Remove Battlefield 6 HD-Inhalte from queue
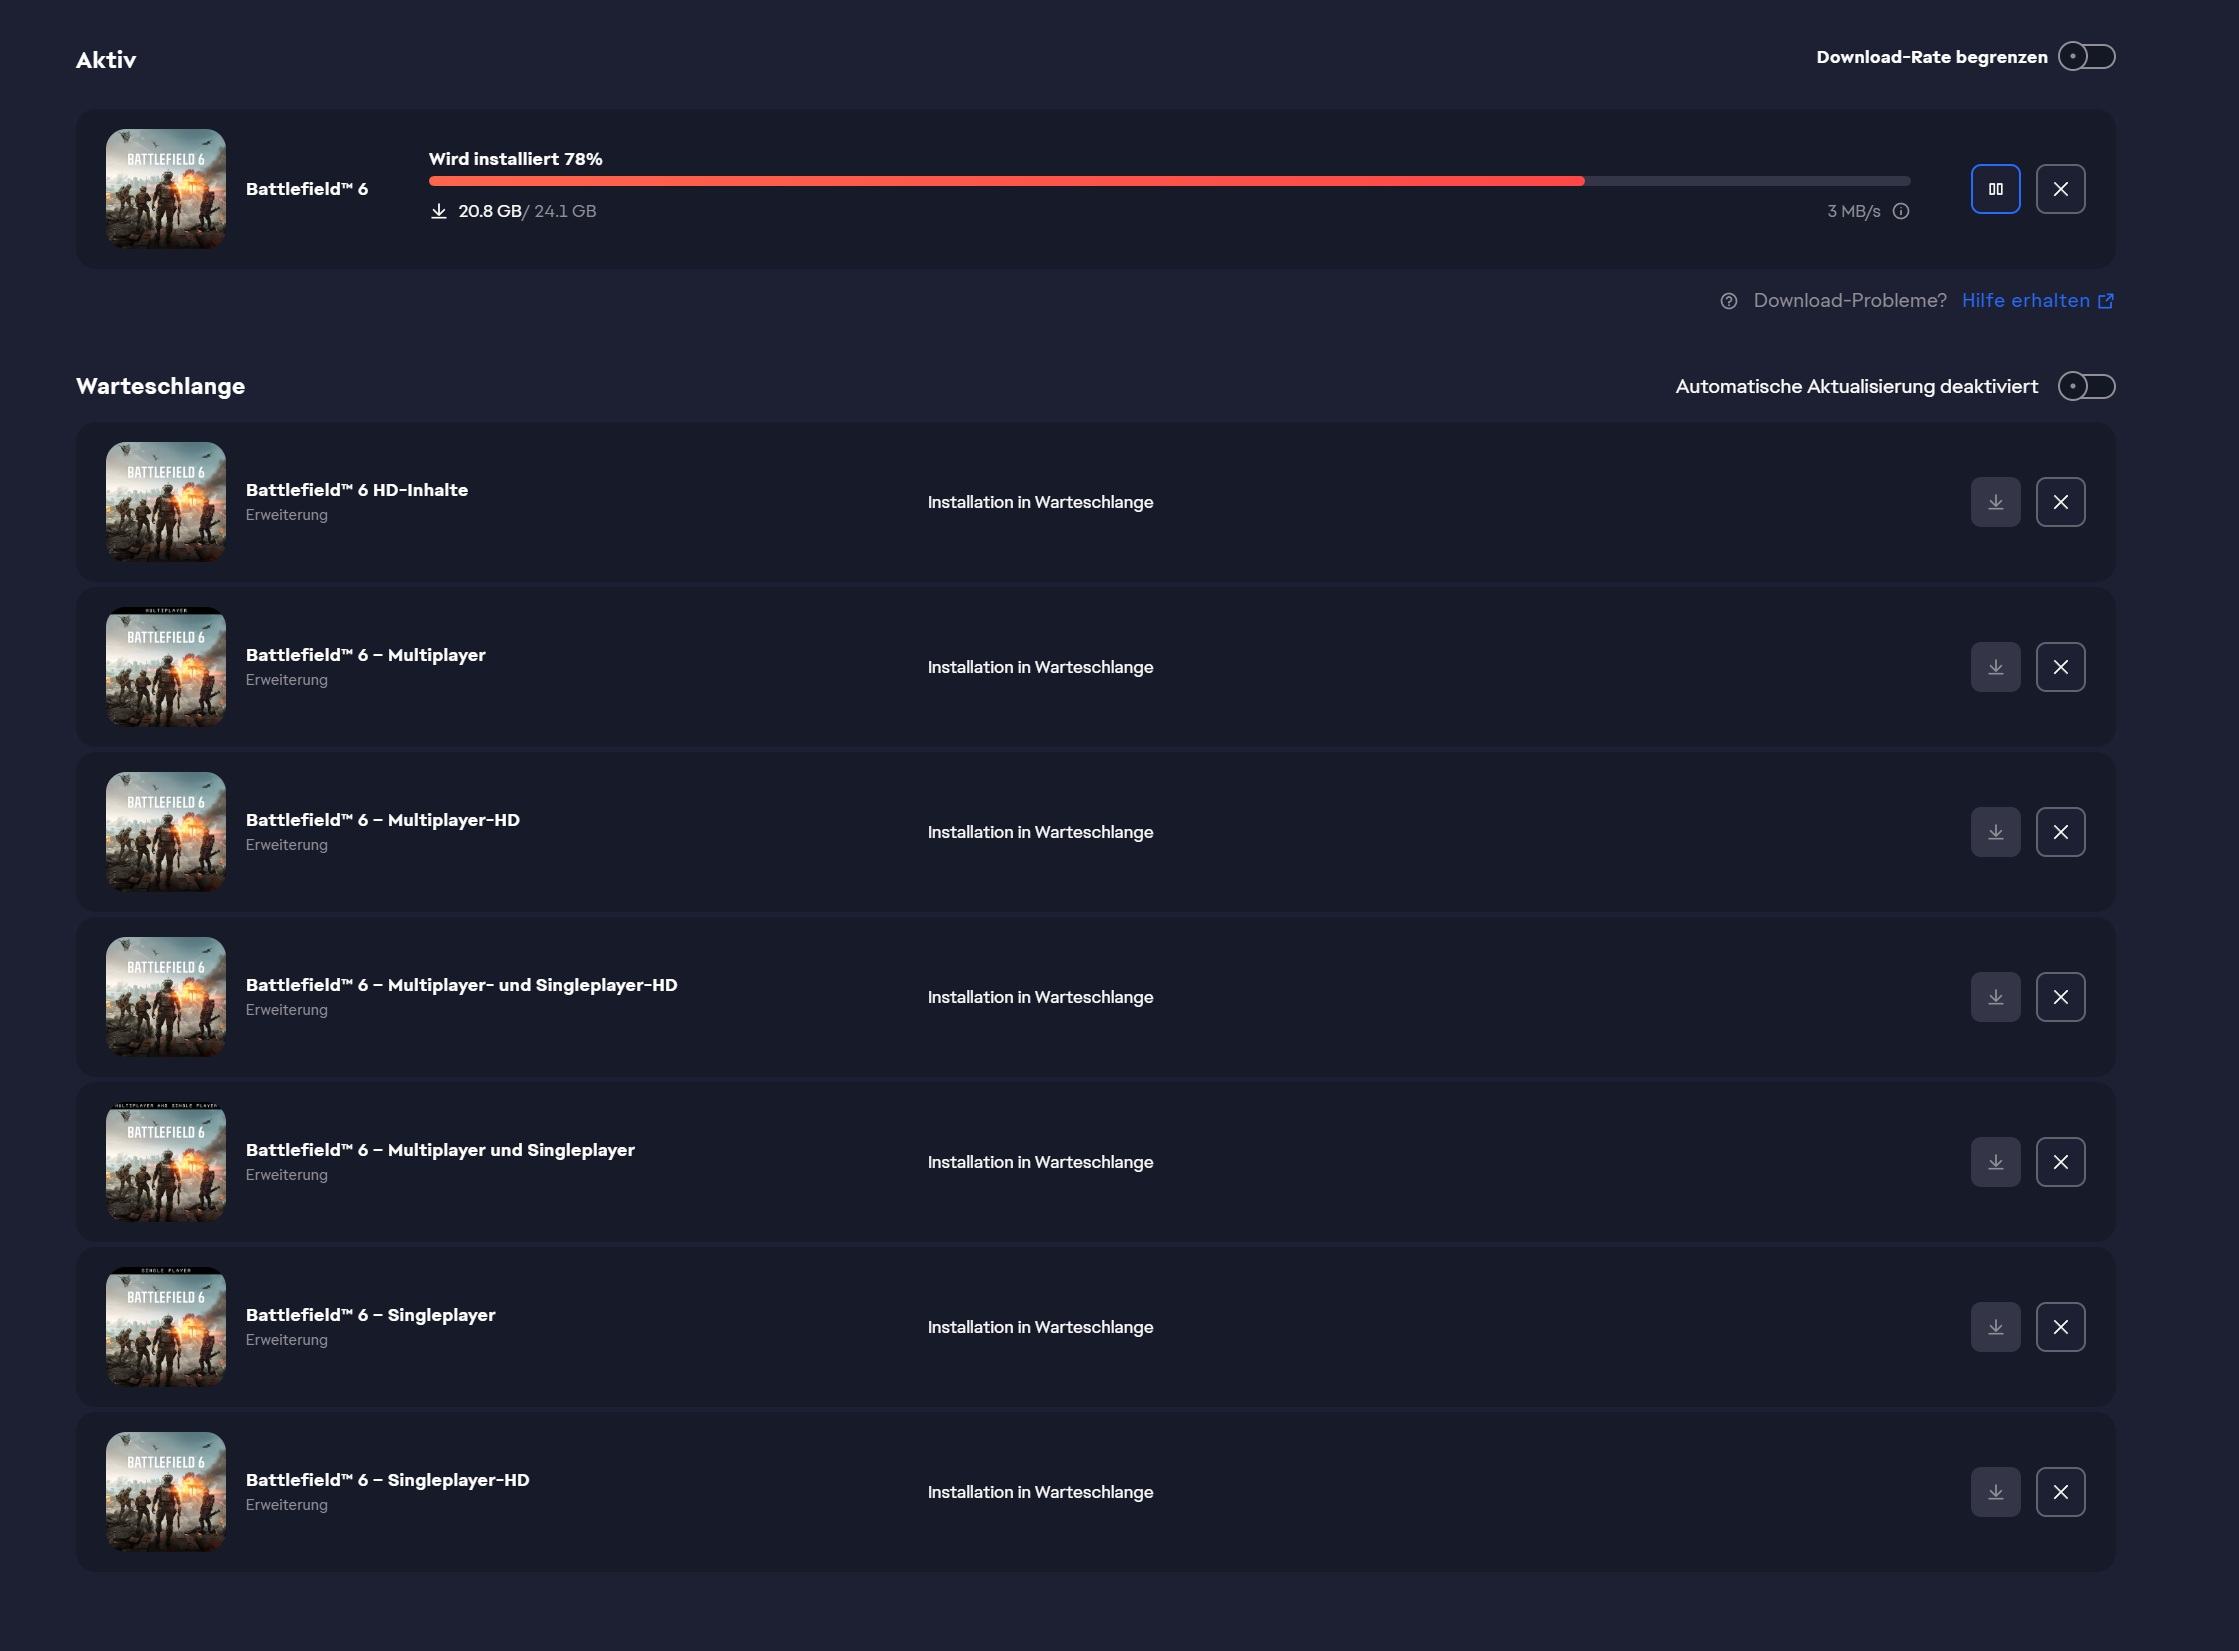The width and height of the screenshot is (2239, 1651). (2060, 502)
